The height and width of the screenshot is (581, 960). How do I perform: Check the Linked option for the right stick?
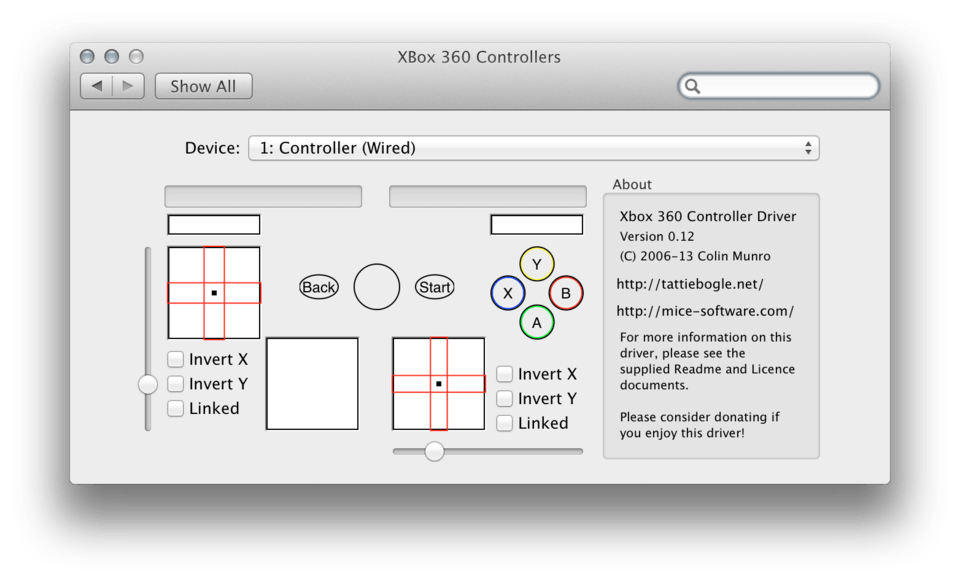(x=504, y=423)
